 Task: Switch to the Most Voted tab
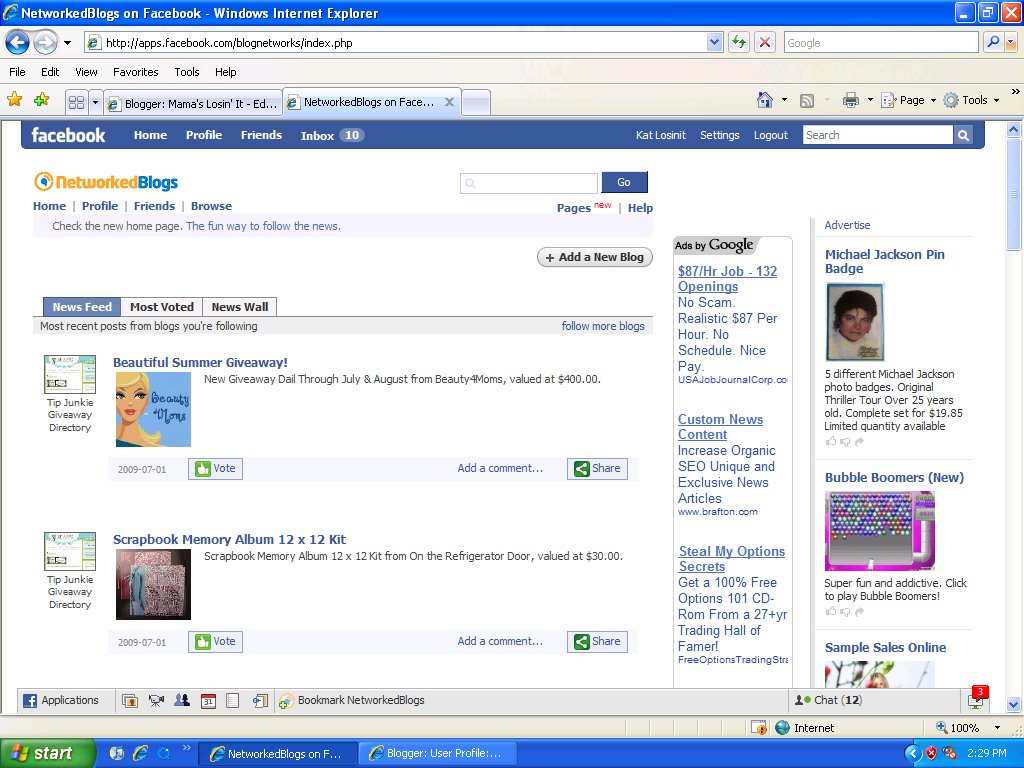(x=161, y=307)
